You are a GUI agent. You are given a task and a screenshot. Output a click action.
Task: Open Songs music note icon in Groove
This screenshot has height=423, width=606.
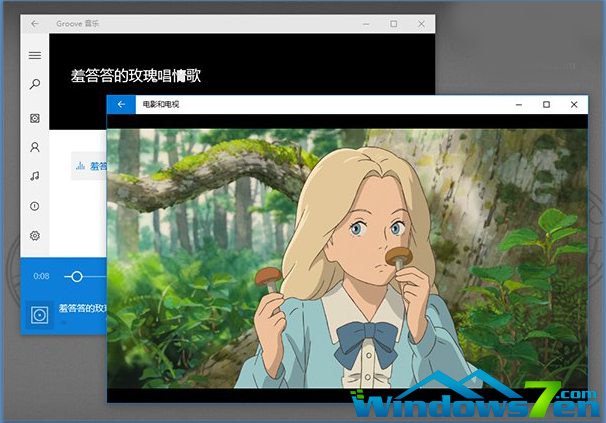(x=35, y=176)
